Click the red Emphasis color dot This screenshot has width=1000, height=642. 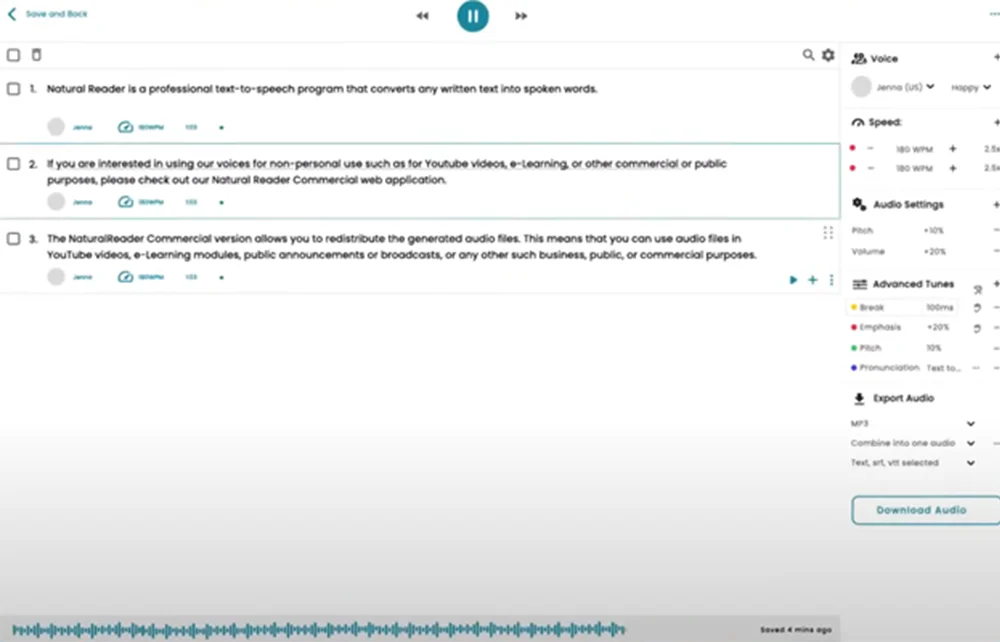(x=854, y=328)
